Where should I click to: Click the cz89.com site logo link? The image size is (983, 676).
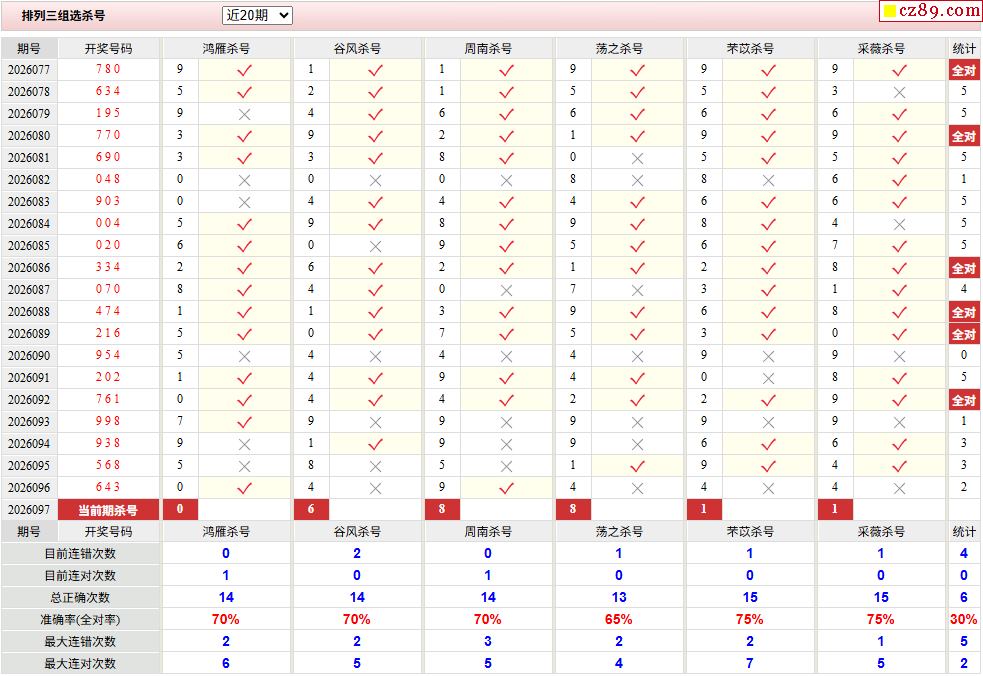pos(939,11)
